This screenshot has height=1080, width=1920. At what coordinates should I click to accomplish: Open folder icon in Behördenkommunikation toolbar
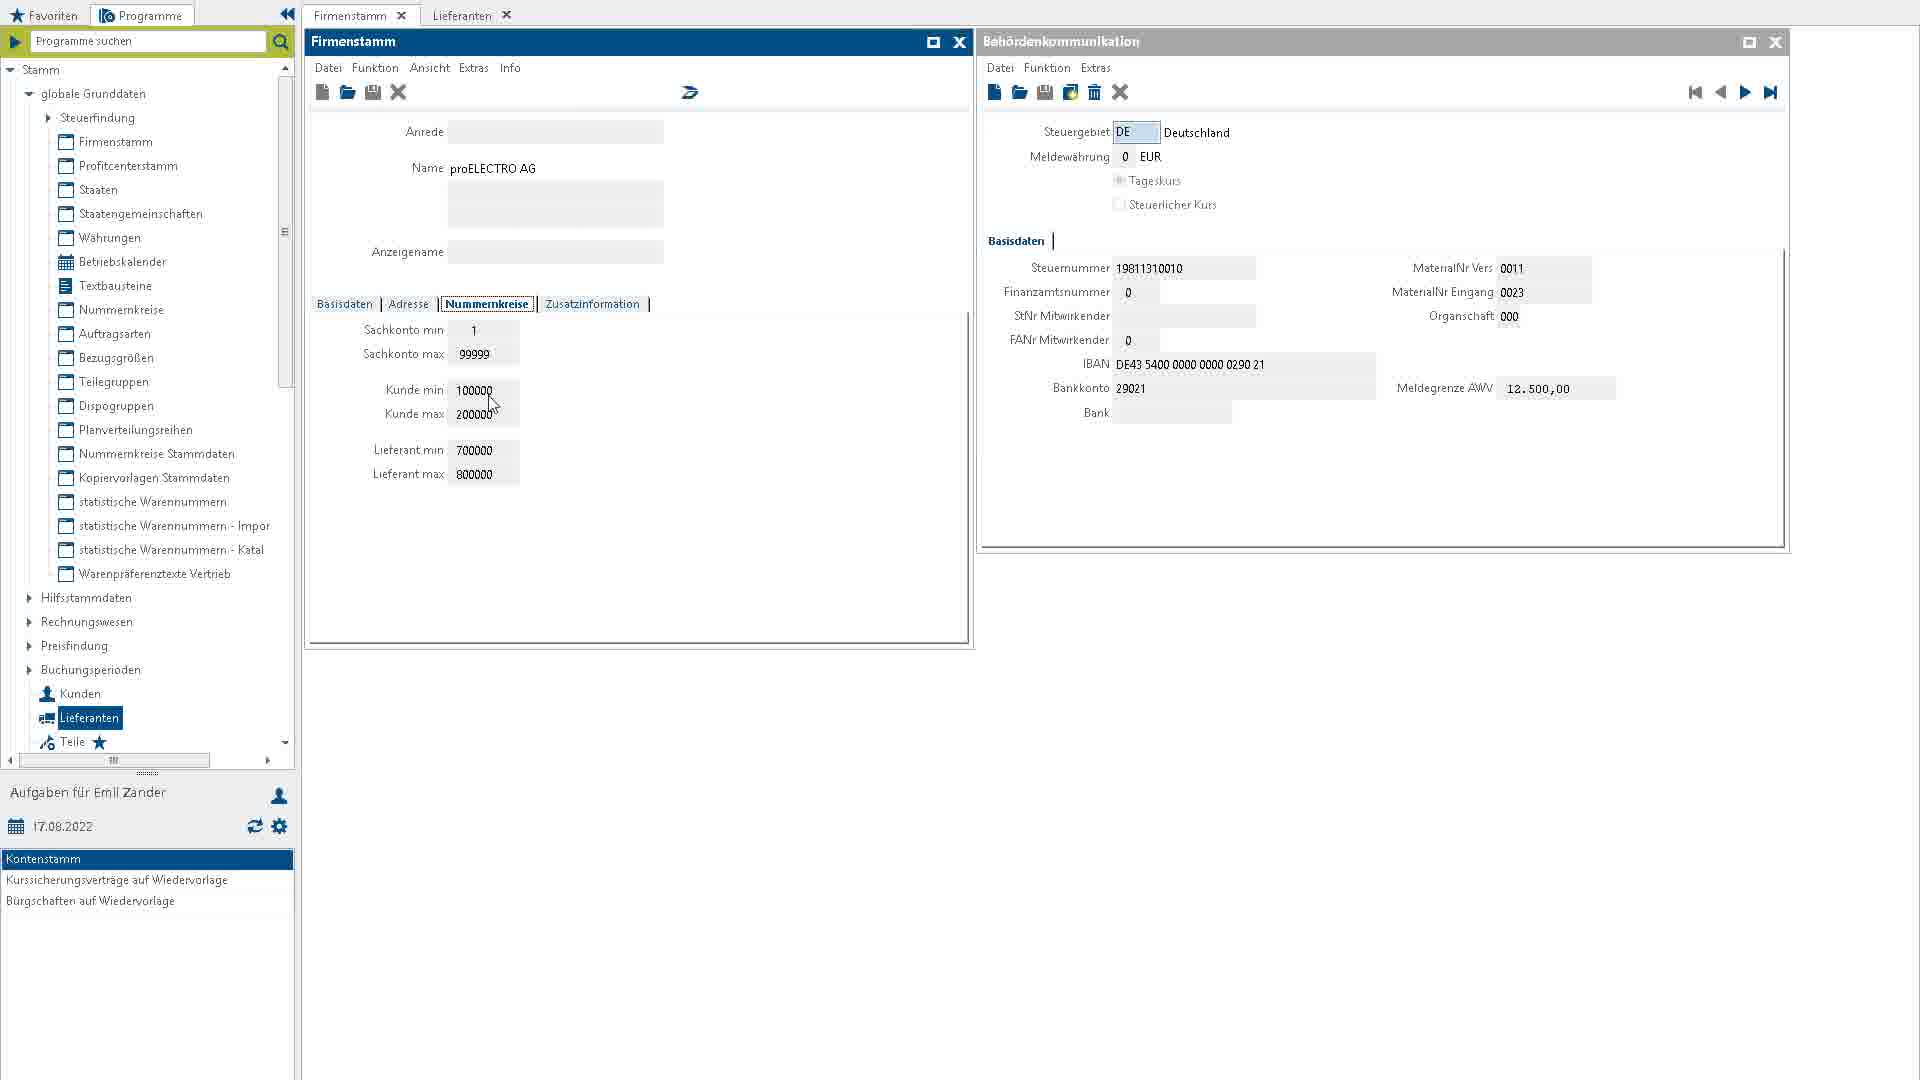1019,92
